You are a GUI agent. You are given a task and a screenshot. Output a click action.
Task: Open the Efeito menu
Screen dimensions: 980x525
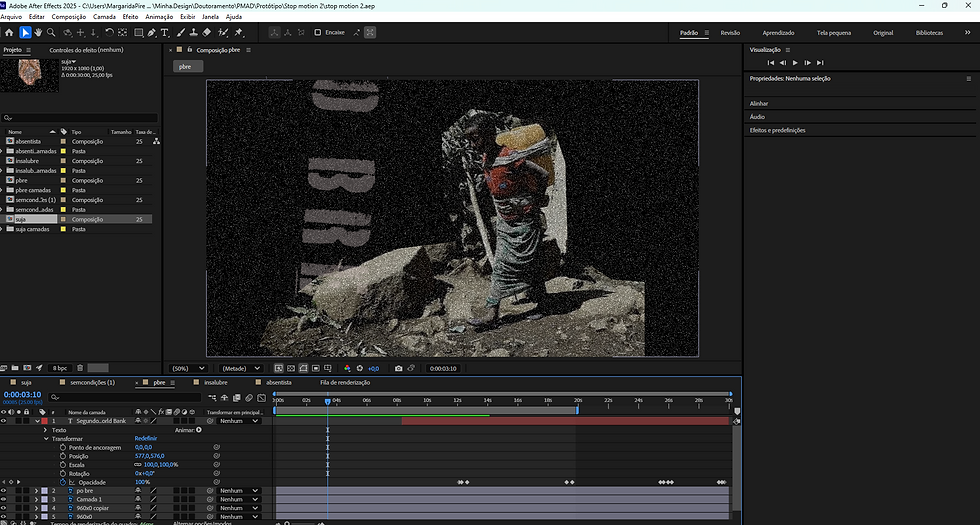131,17
